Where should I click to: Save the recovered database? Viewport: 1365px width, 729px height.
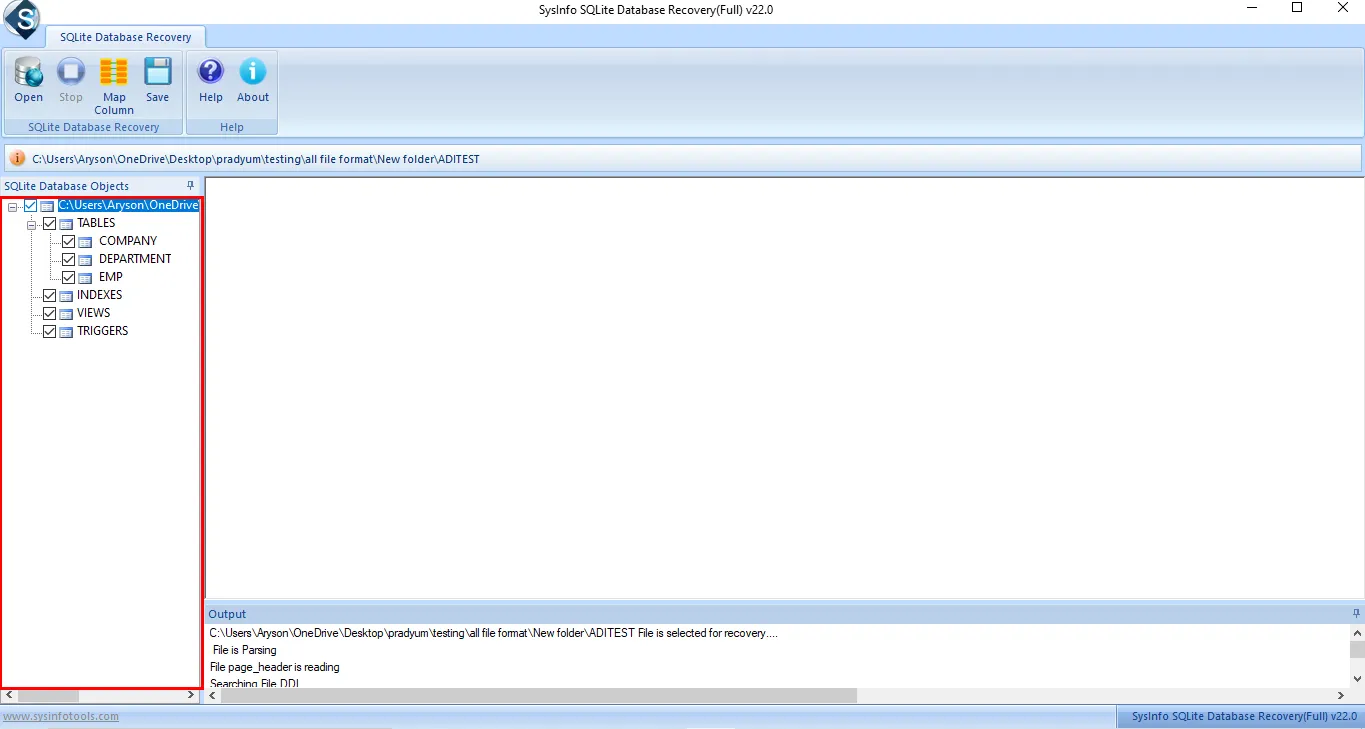158,80
